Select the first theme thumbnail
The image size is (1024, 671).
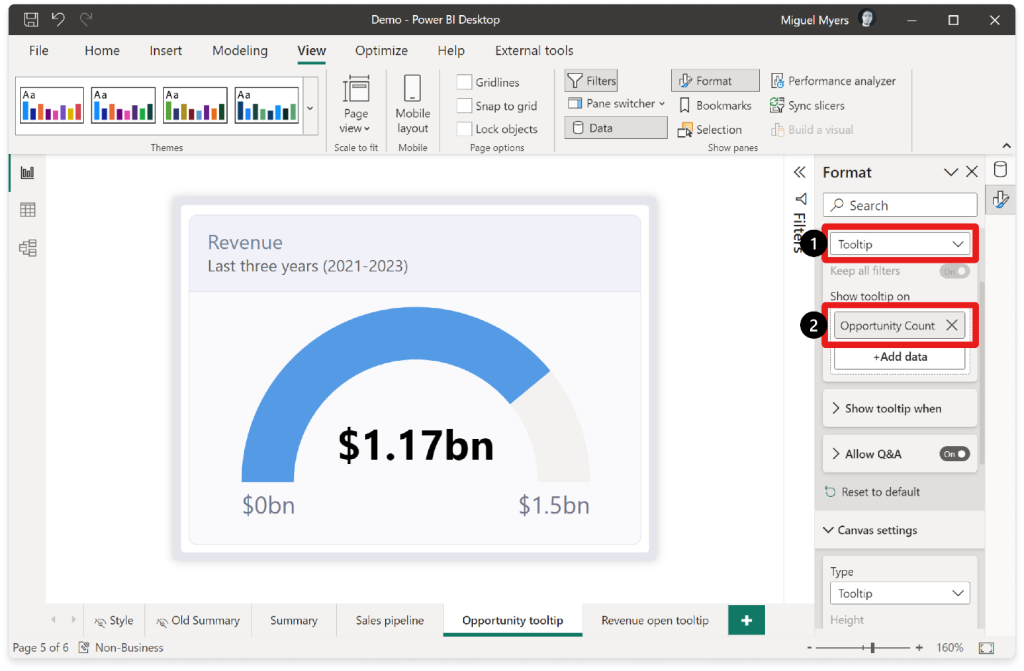point(52,105)
